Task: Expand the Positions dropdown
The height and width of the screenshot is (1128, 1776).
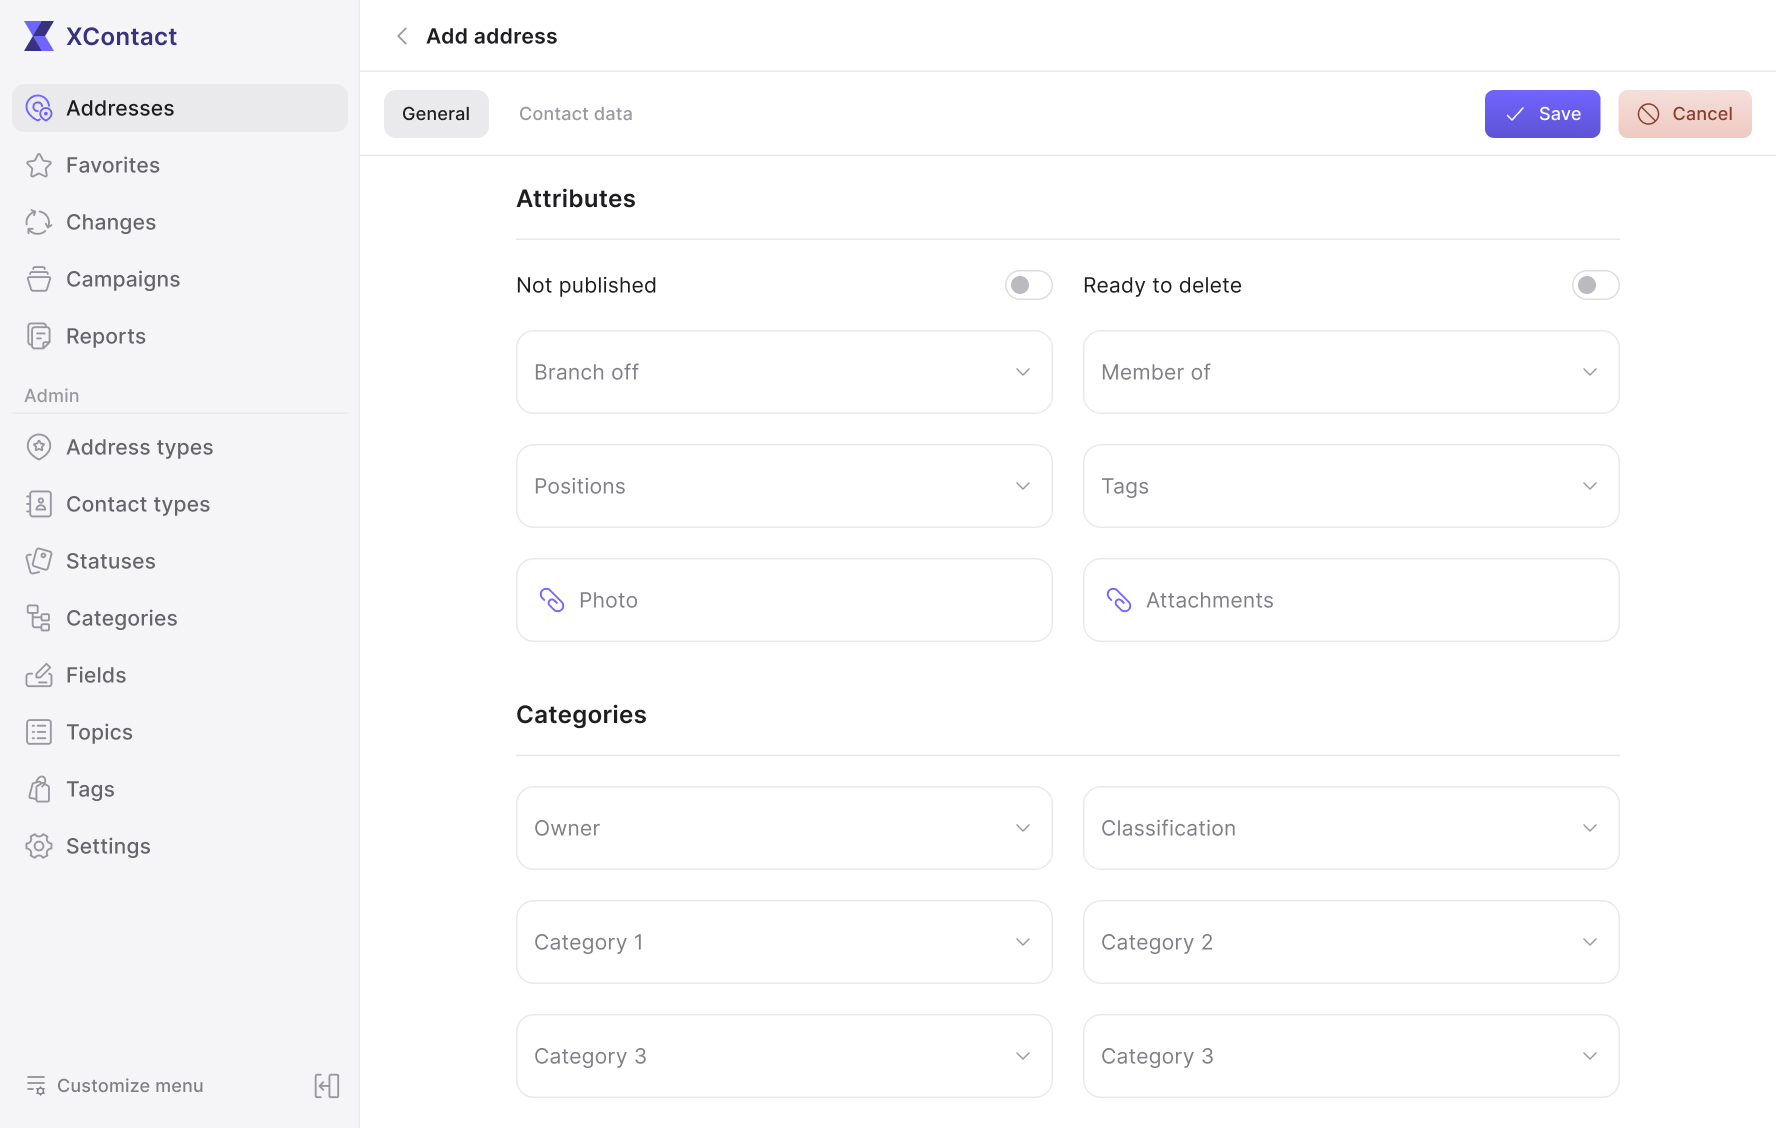Action: click(x=784, y=486)
